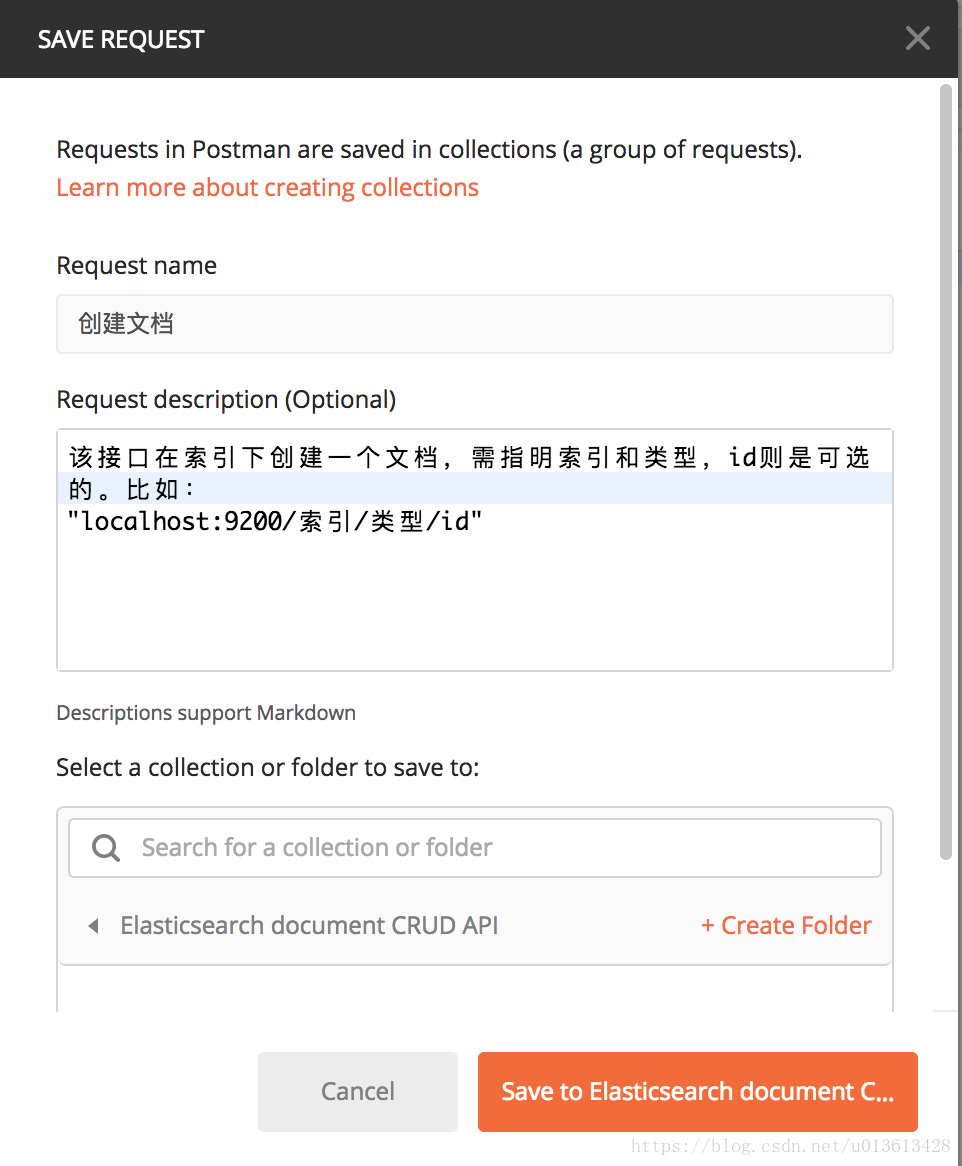Image resolution: width=962 pixels, height=1166 pixels.
Task: Close the Save Request dialog with the X icon
Action: (917, 38)
